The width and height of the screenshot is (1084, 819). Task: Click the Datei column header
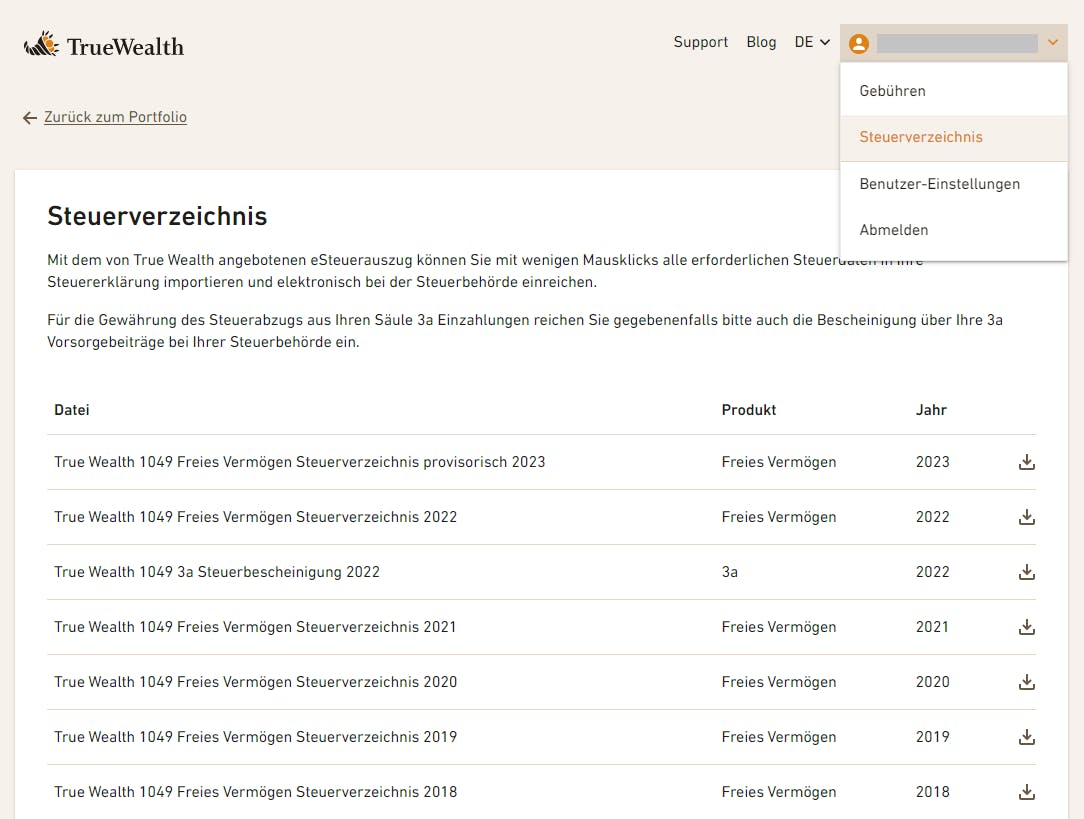click(72, 410)
